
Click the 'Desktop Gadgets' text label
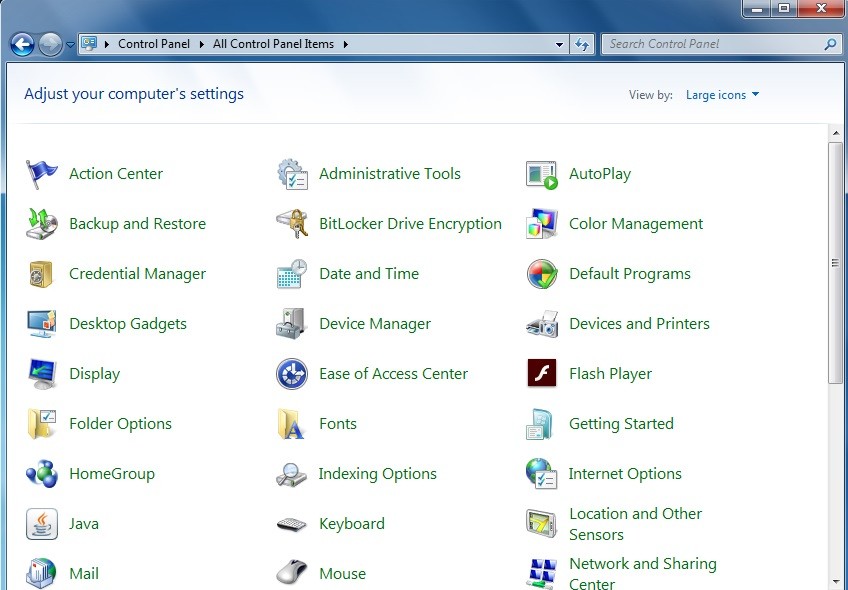pos(128,324)
